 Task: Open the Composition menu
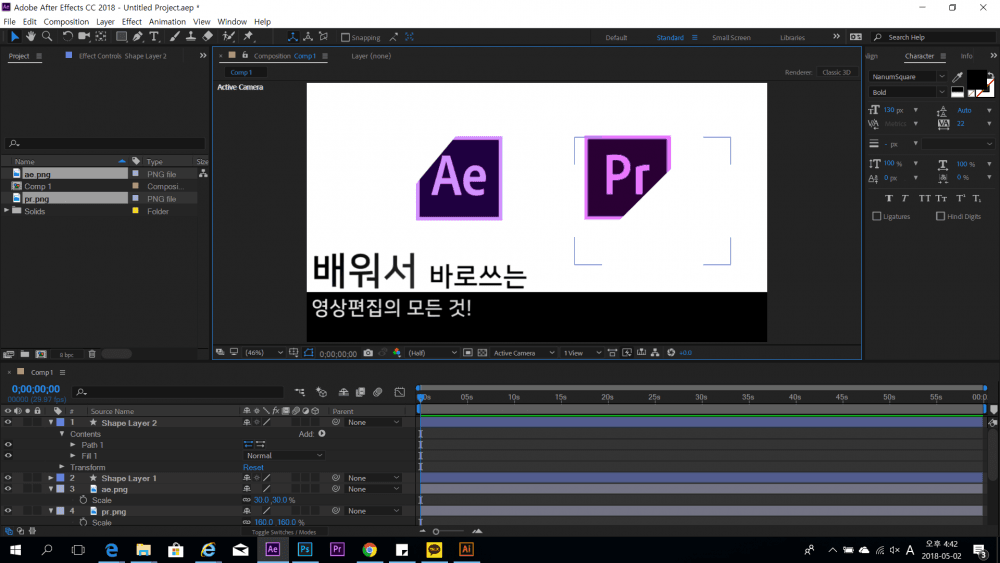66,22
